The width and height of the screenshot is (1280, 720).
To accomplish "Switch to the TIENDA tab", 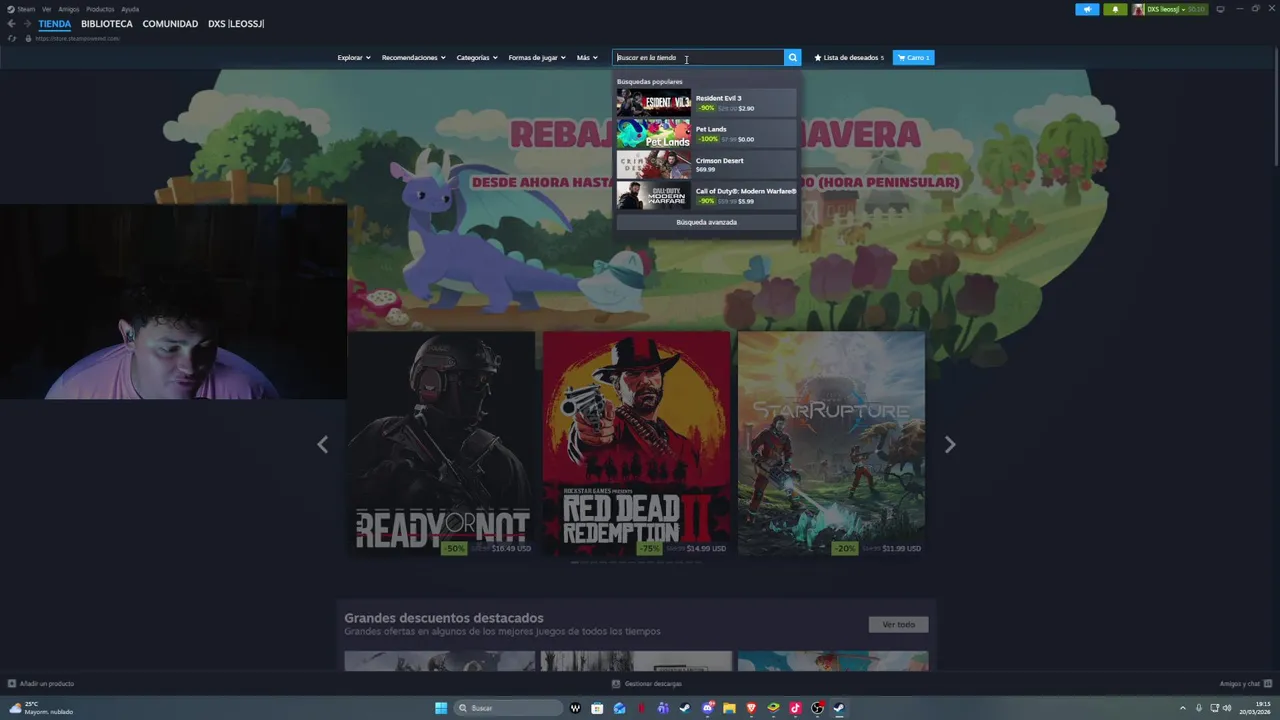I will click(55, 24).
